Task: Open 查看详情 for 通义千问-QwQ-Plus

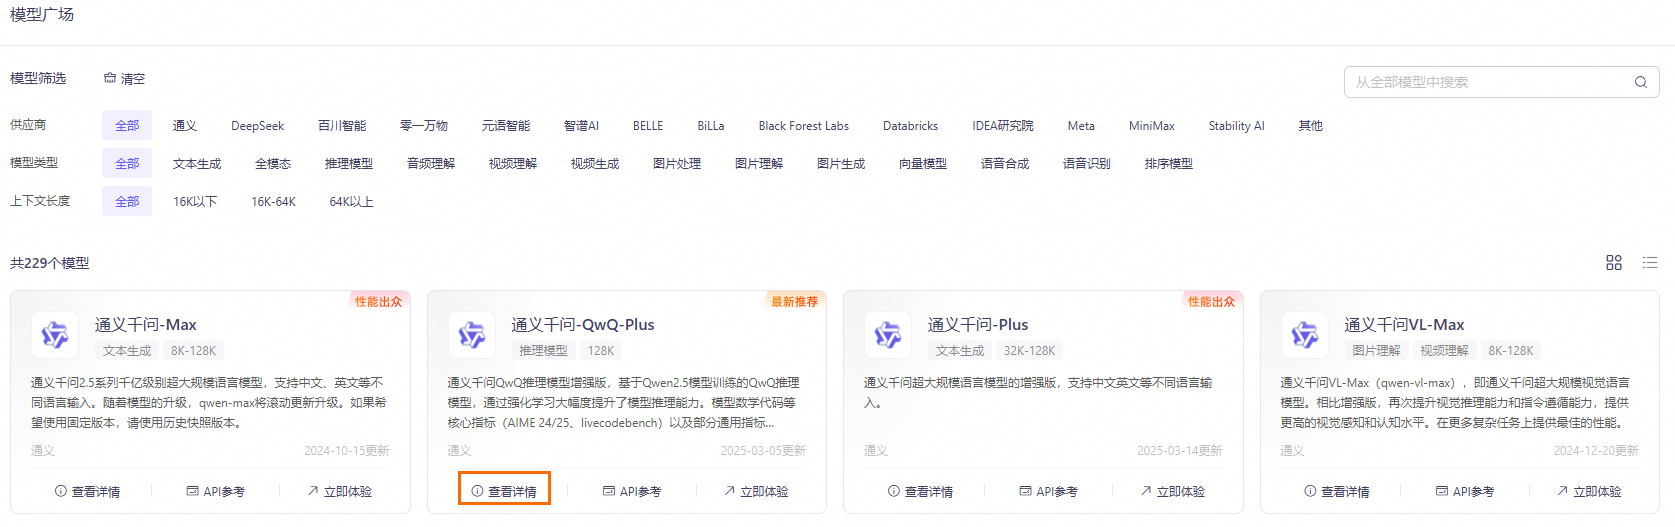Action: [504, 492]
